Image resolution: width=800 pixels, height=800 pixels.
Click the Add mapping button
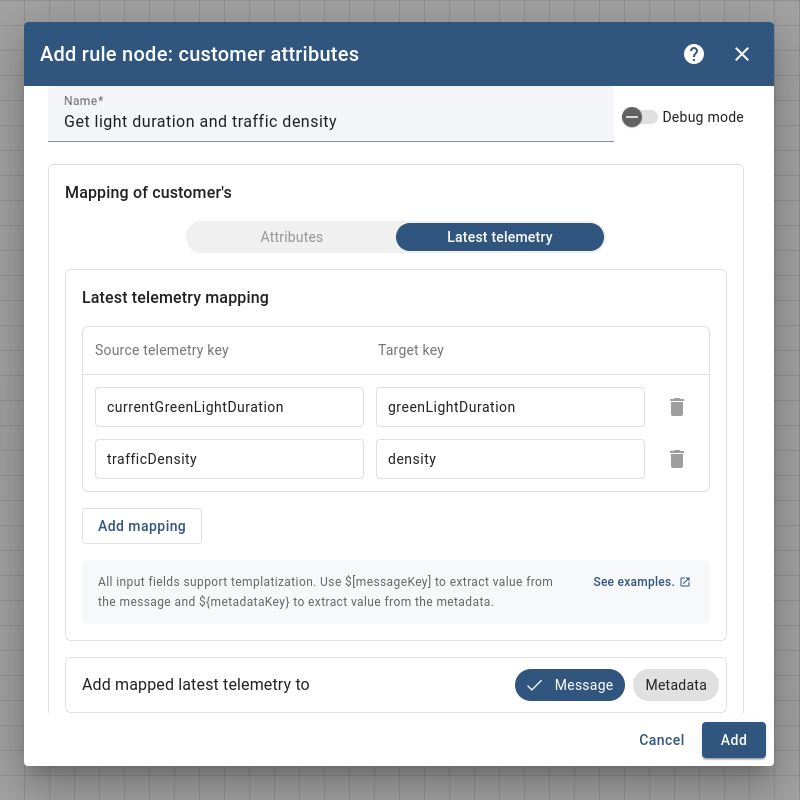point(141,525)
